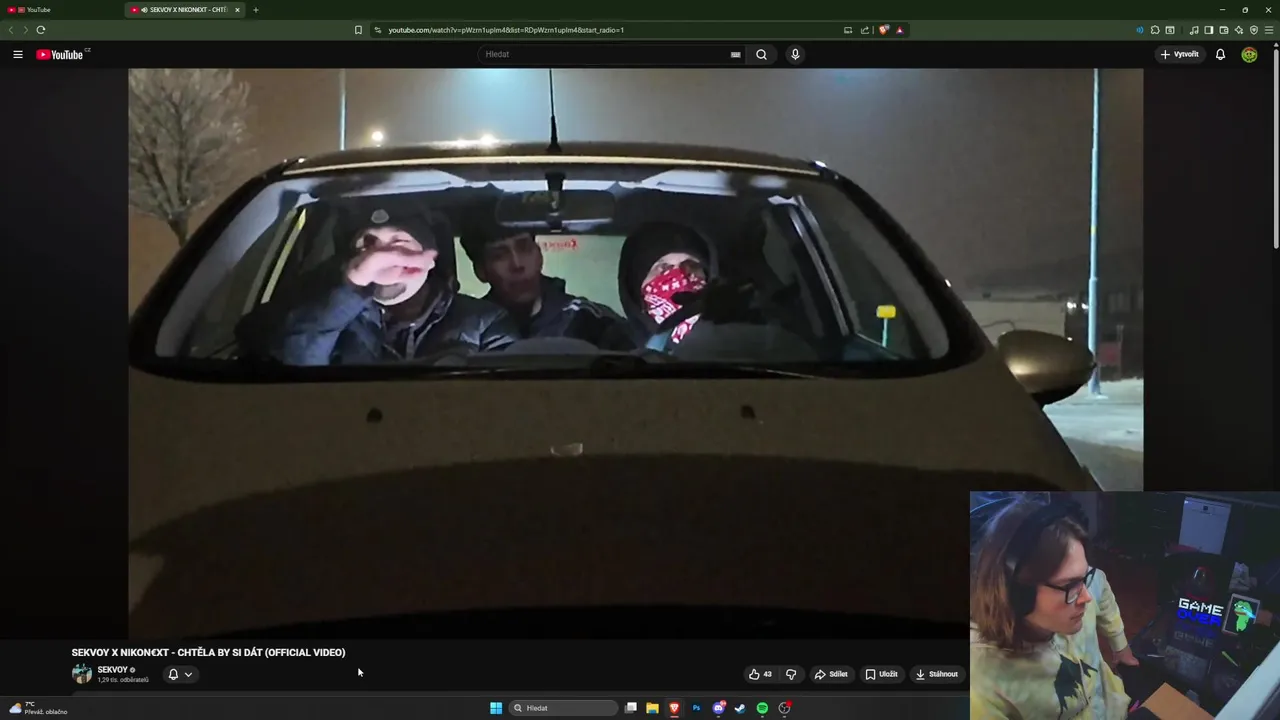The height and width of the screenshot is (720, 1280).
Task: Start voice search with microphone icon
Action: [795, 54]
